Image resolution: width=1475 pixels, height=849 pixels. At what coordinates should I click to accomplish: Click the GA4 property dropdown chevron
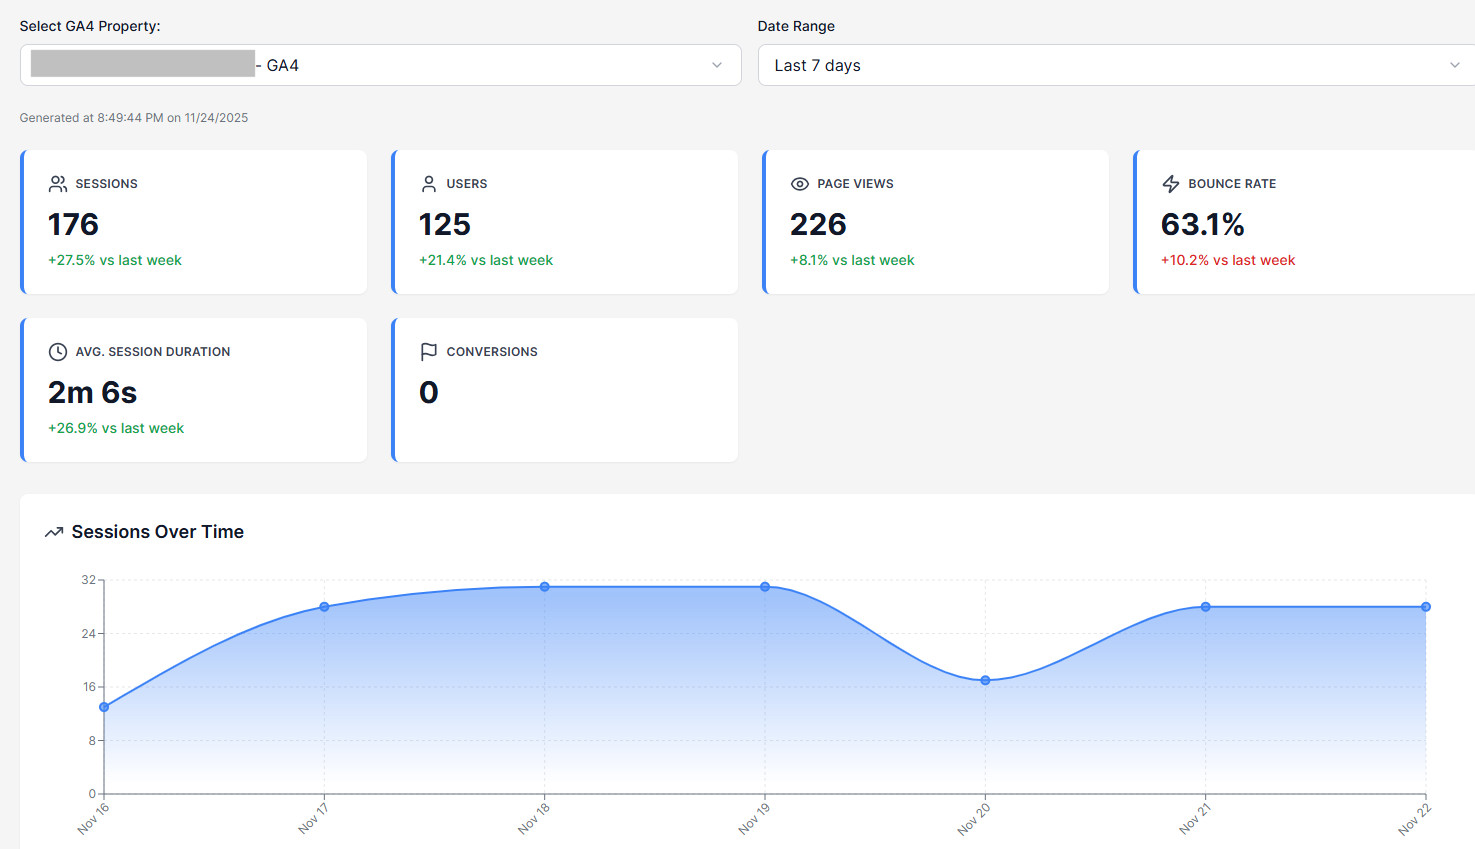coord(717,65)
